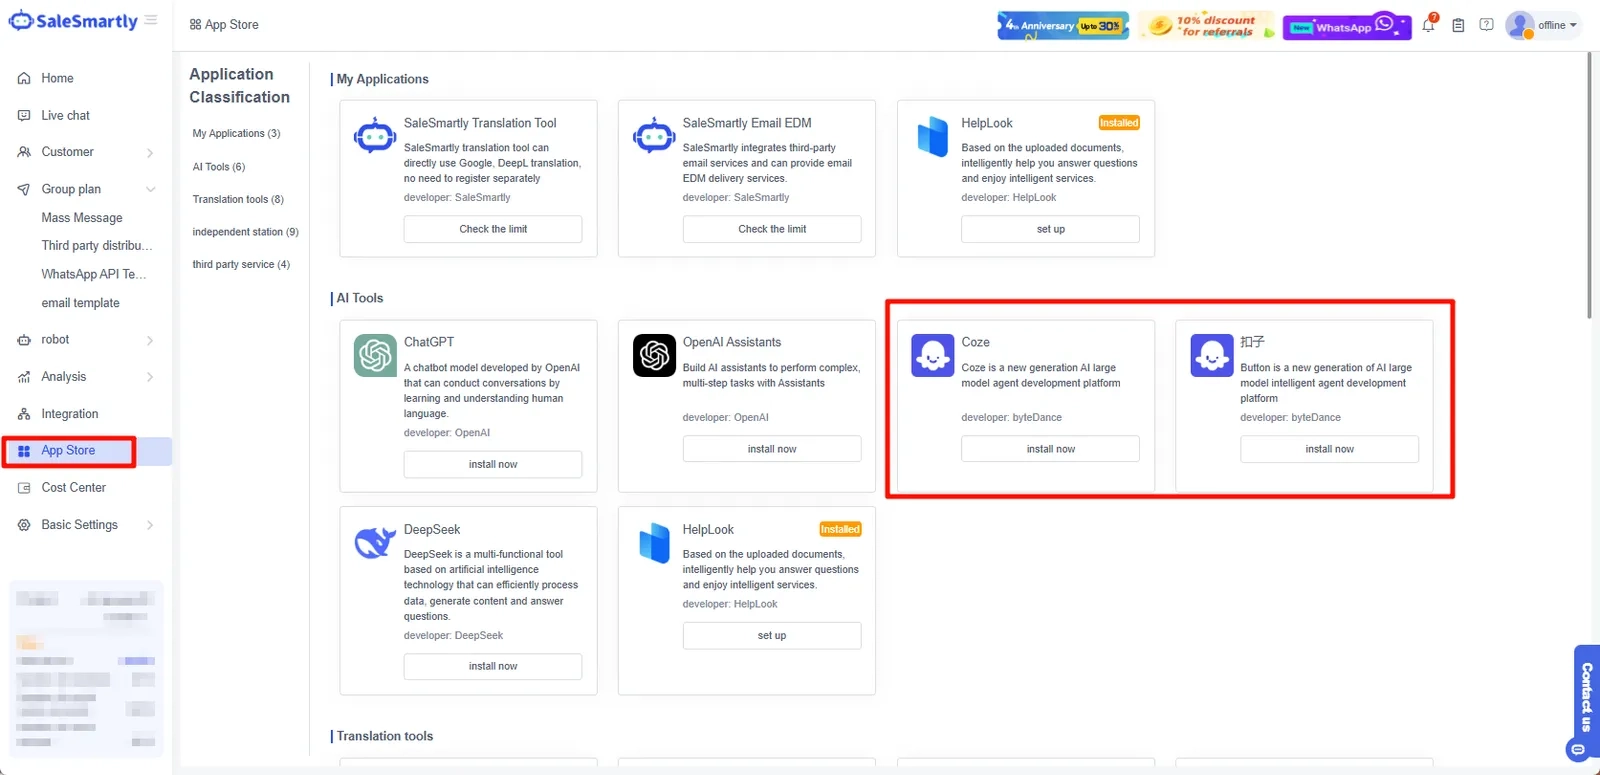This screenshot has height=775, width=1600.
Task: Click the Cost Center wallet icon
Action: (24, 488)
